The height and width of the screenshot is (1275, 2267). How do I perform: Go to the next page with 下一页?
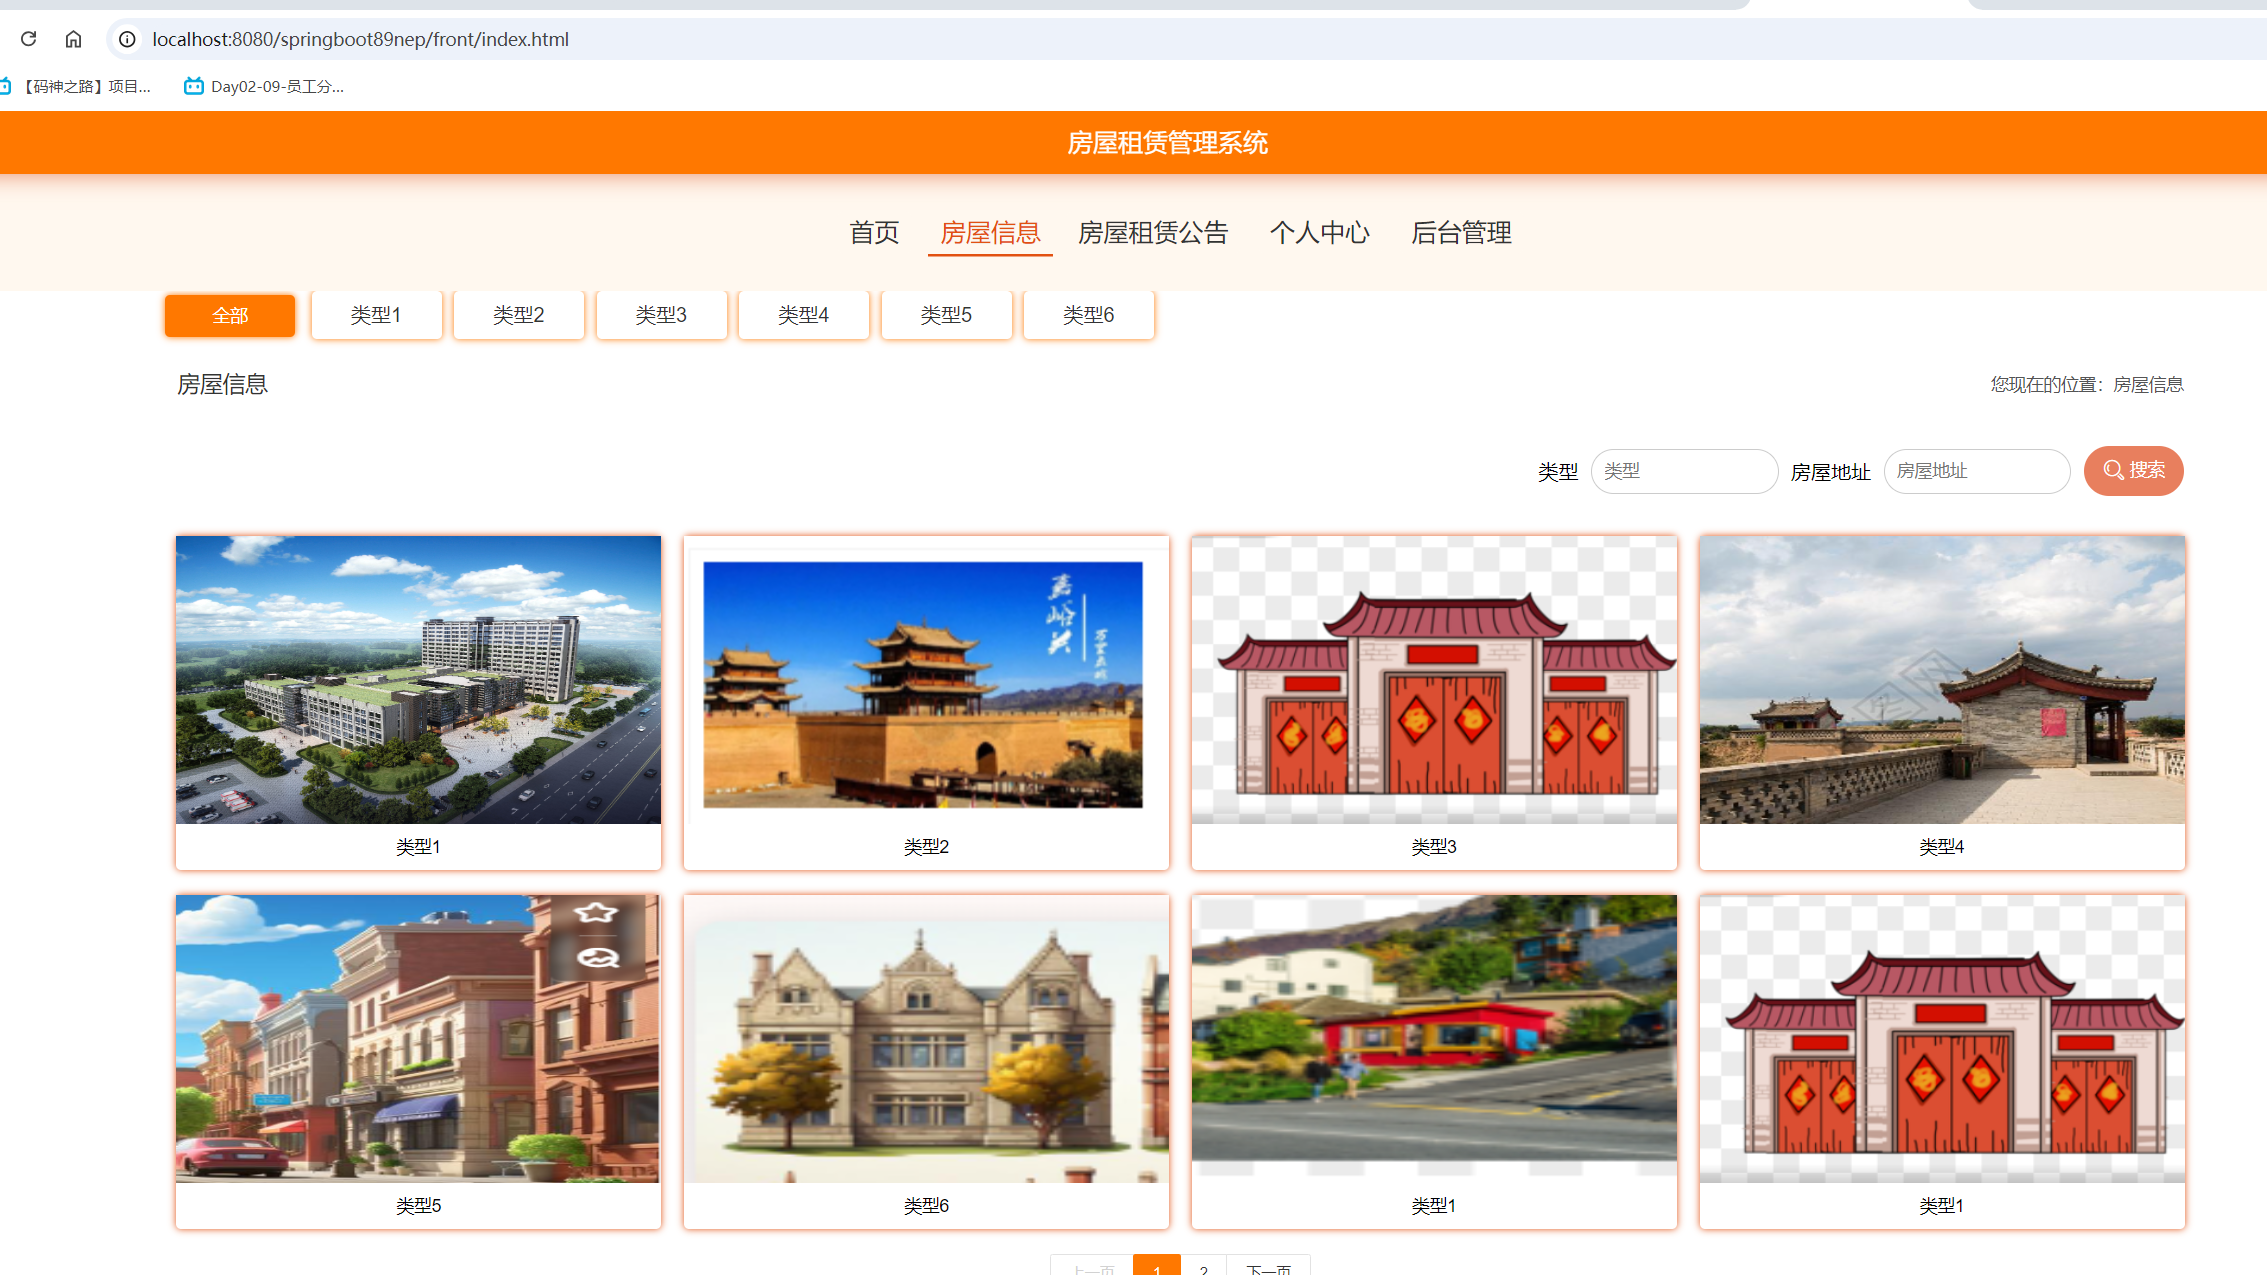click(x=1270, y=1266)
